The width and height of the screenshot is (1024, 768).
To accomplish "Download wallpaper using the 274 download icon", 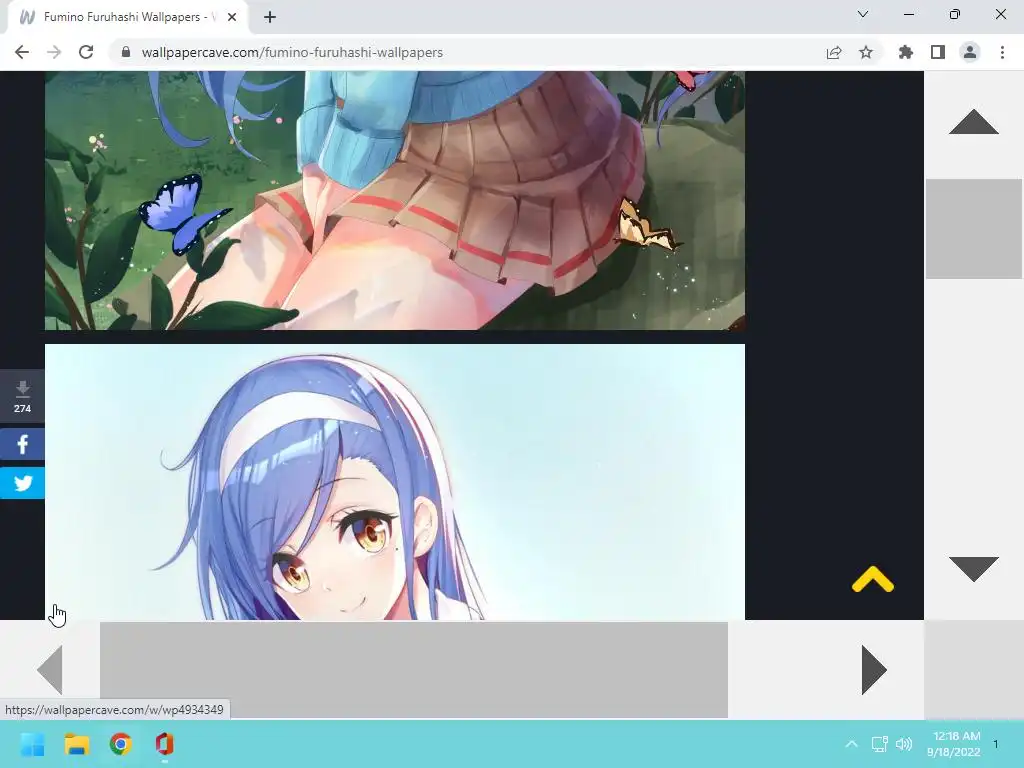I will pyautogui.click(x=22, y=397).
